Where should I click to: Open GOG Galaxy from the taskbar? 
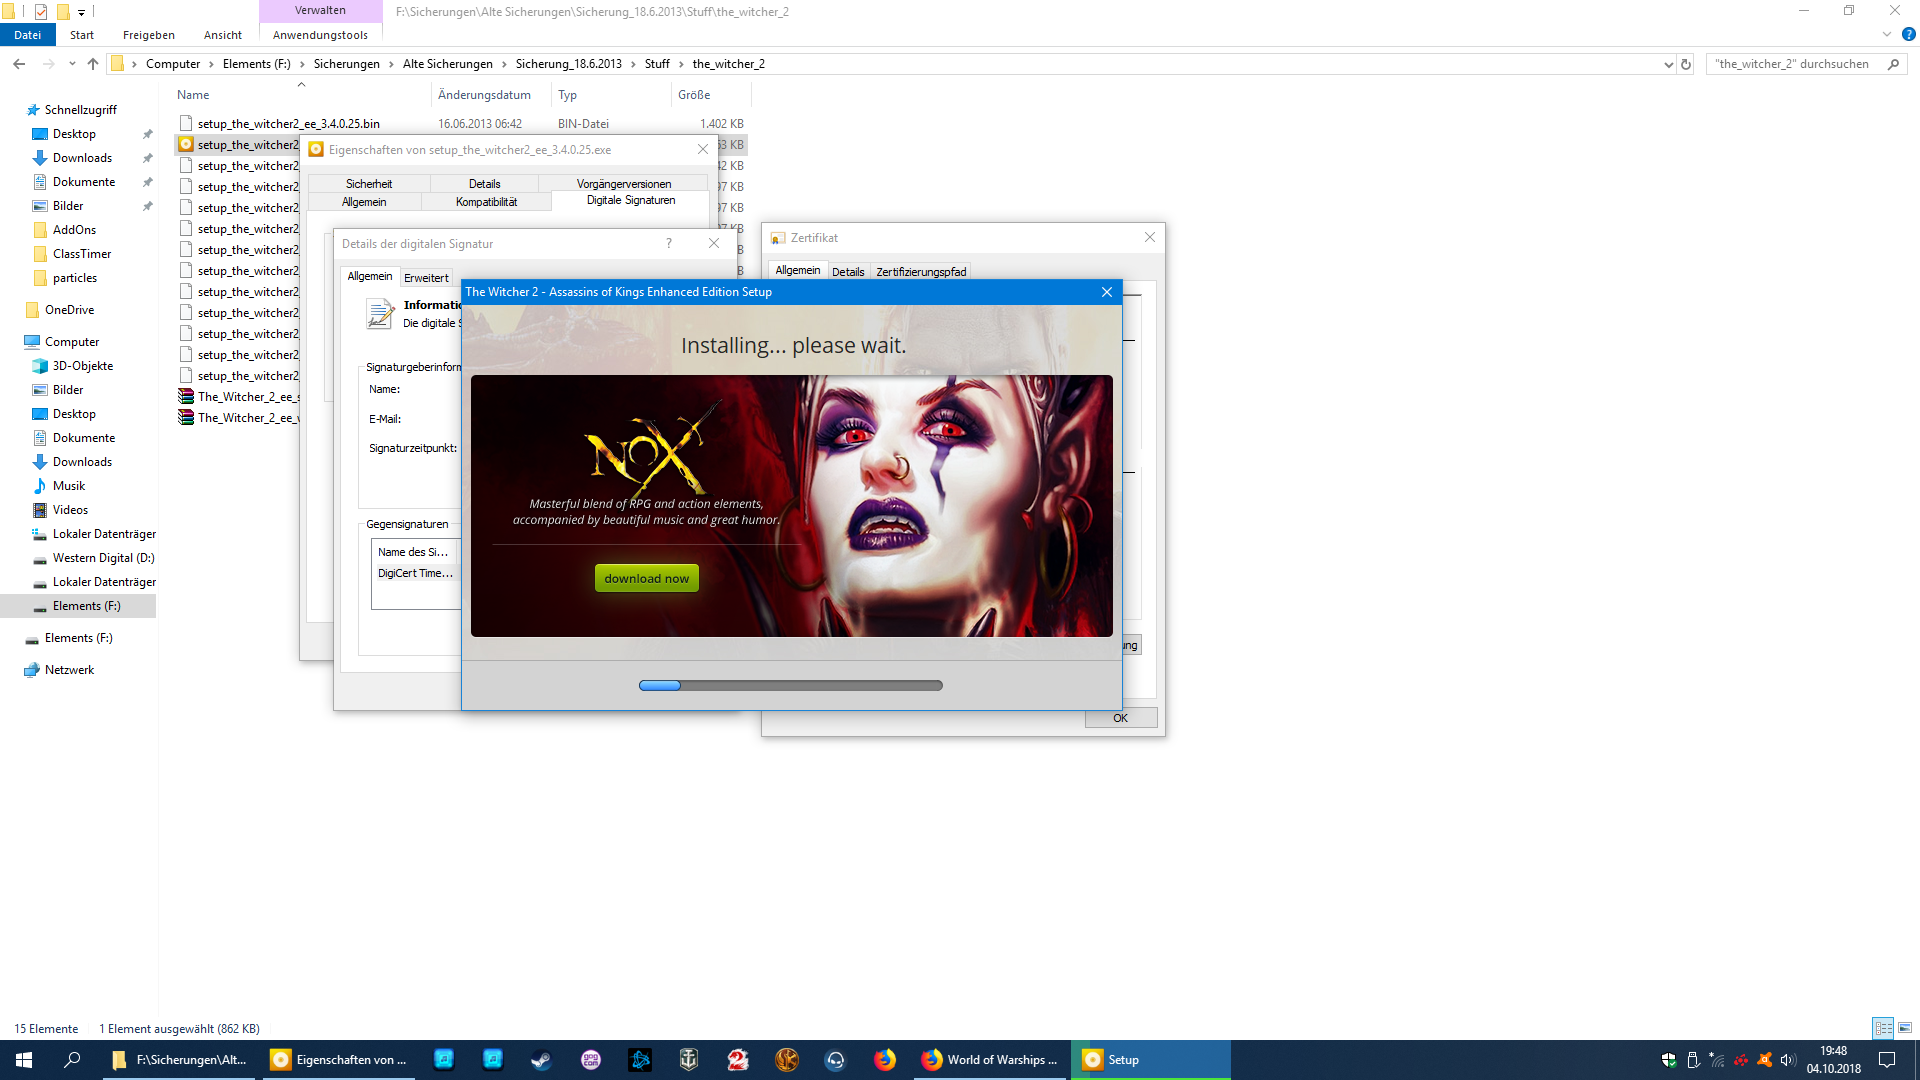point(591,1060)
